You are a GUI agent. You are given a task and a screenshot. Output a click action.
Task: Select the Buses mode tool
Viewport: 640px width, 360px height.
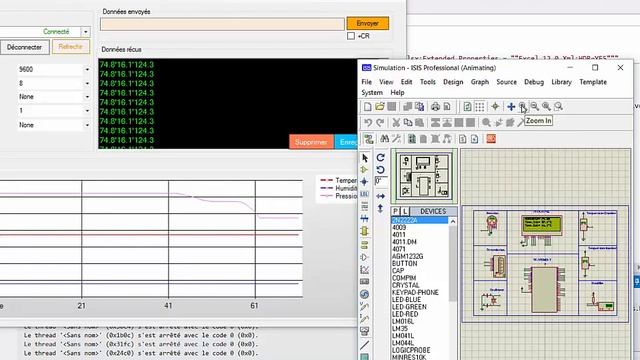[365, 219]
